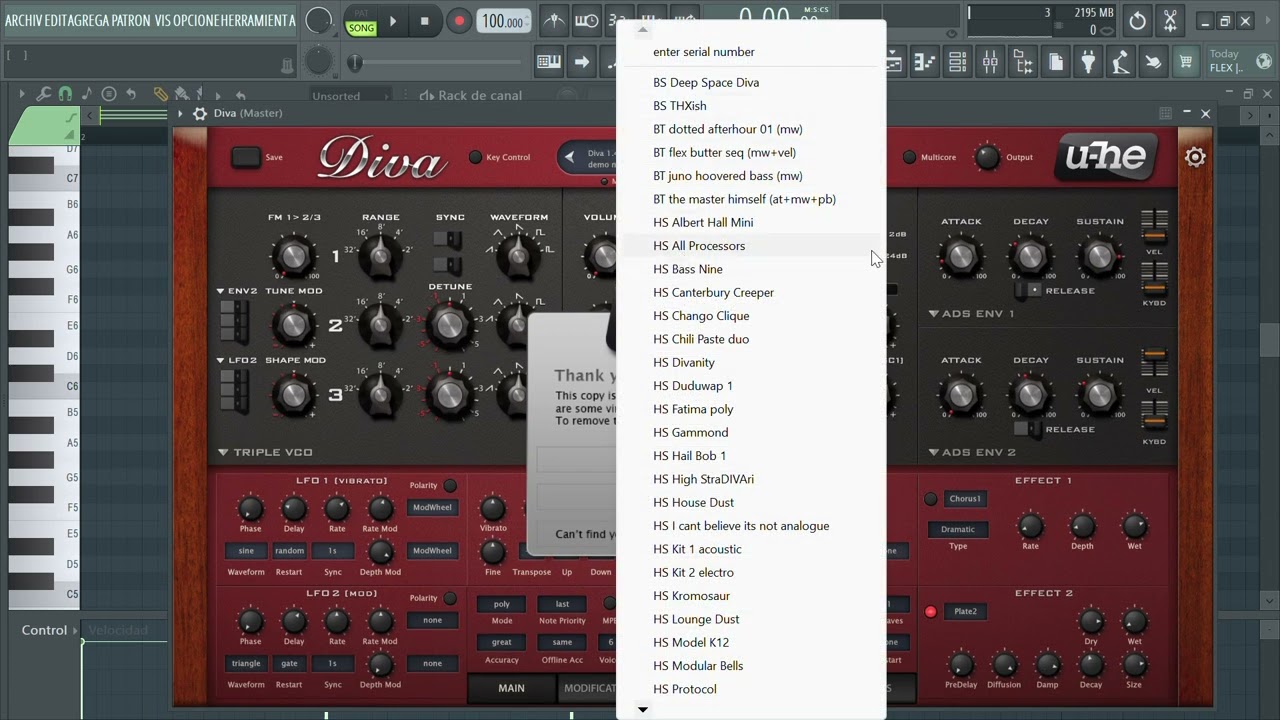Image resolution: width=1280 pixels, height=720 pixels.
Task: Open the ADS ENV 2 type selector
Action: coord(971,452)
